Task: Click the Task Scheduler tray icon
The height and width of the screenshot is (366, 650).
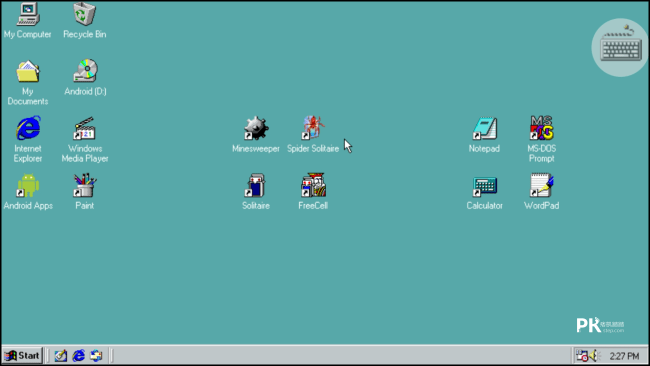Action: point(582,356)
